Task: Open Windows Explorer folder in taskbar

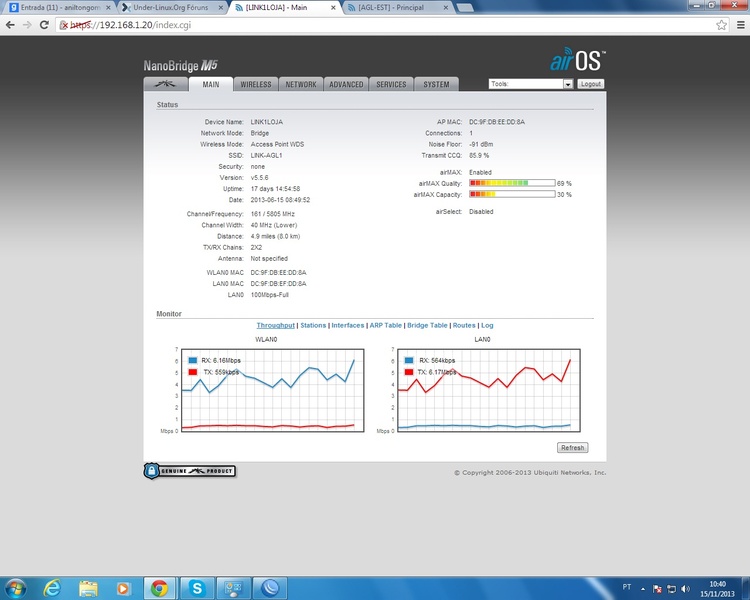Action: (88, 588)
